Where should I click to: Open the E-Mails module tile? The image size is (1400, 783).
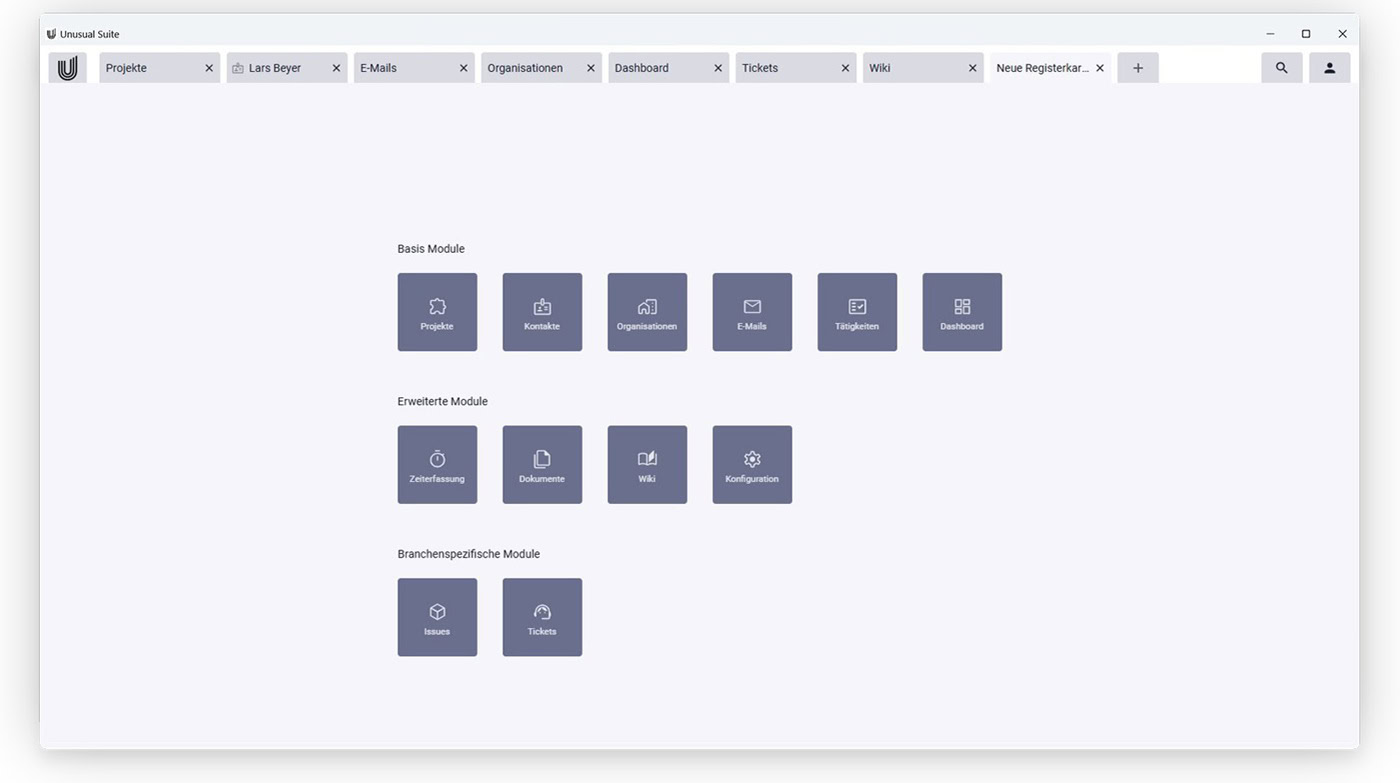point(752,312)
